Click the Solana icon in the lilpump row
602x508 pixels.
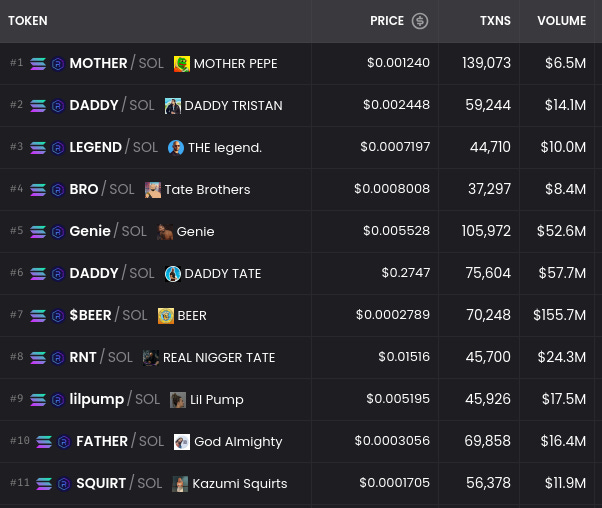pos(38,400)
